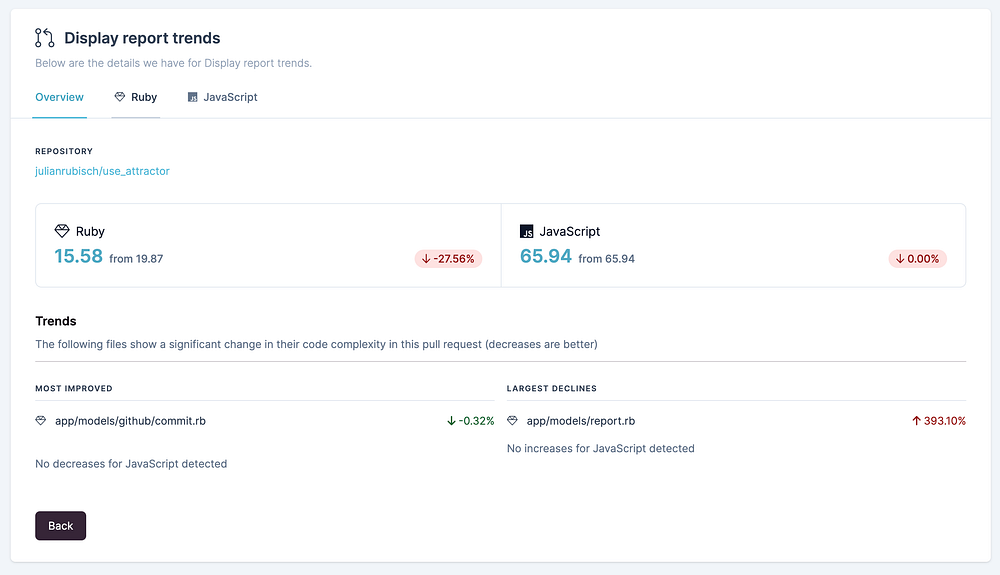Click the JavaScript logo icon in the tab bar
The width and height of the screenshot is (1000, 575).
(x=192, y=98)
